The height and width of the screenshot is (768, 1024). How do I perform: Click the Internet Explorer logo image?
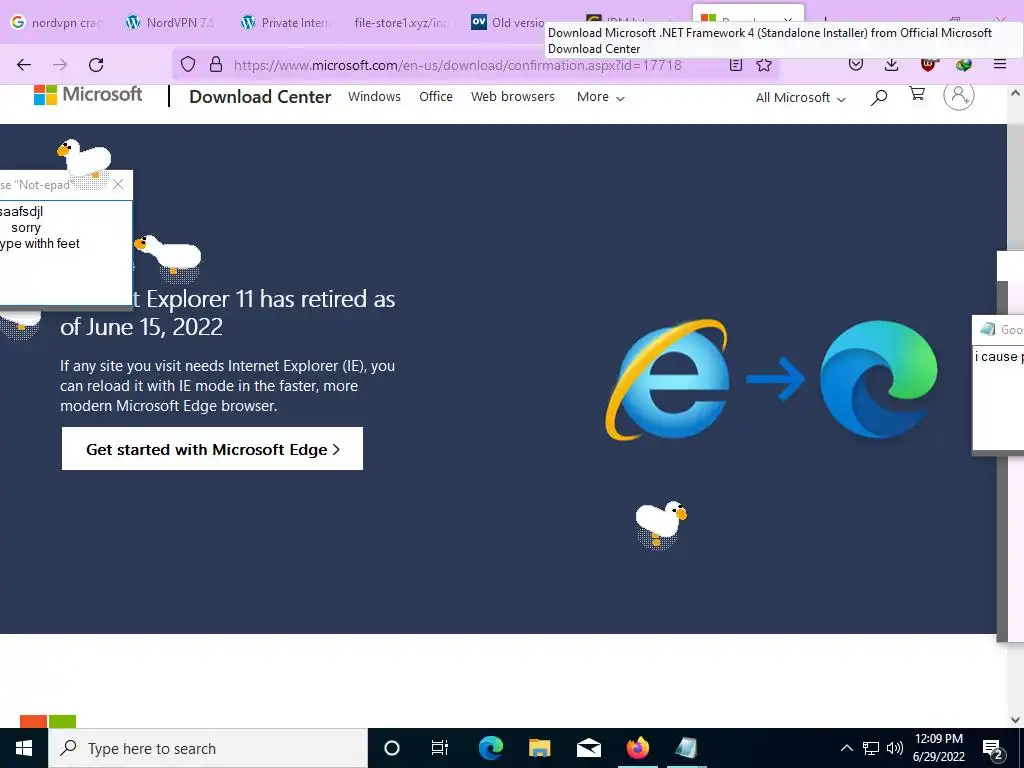click(x=667, y=379)
